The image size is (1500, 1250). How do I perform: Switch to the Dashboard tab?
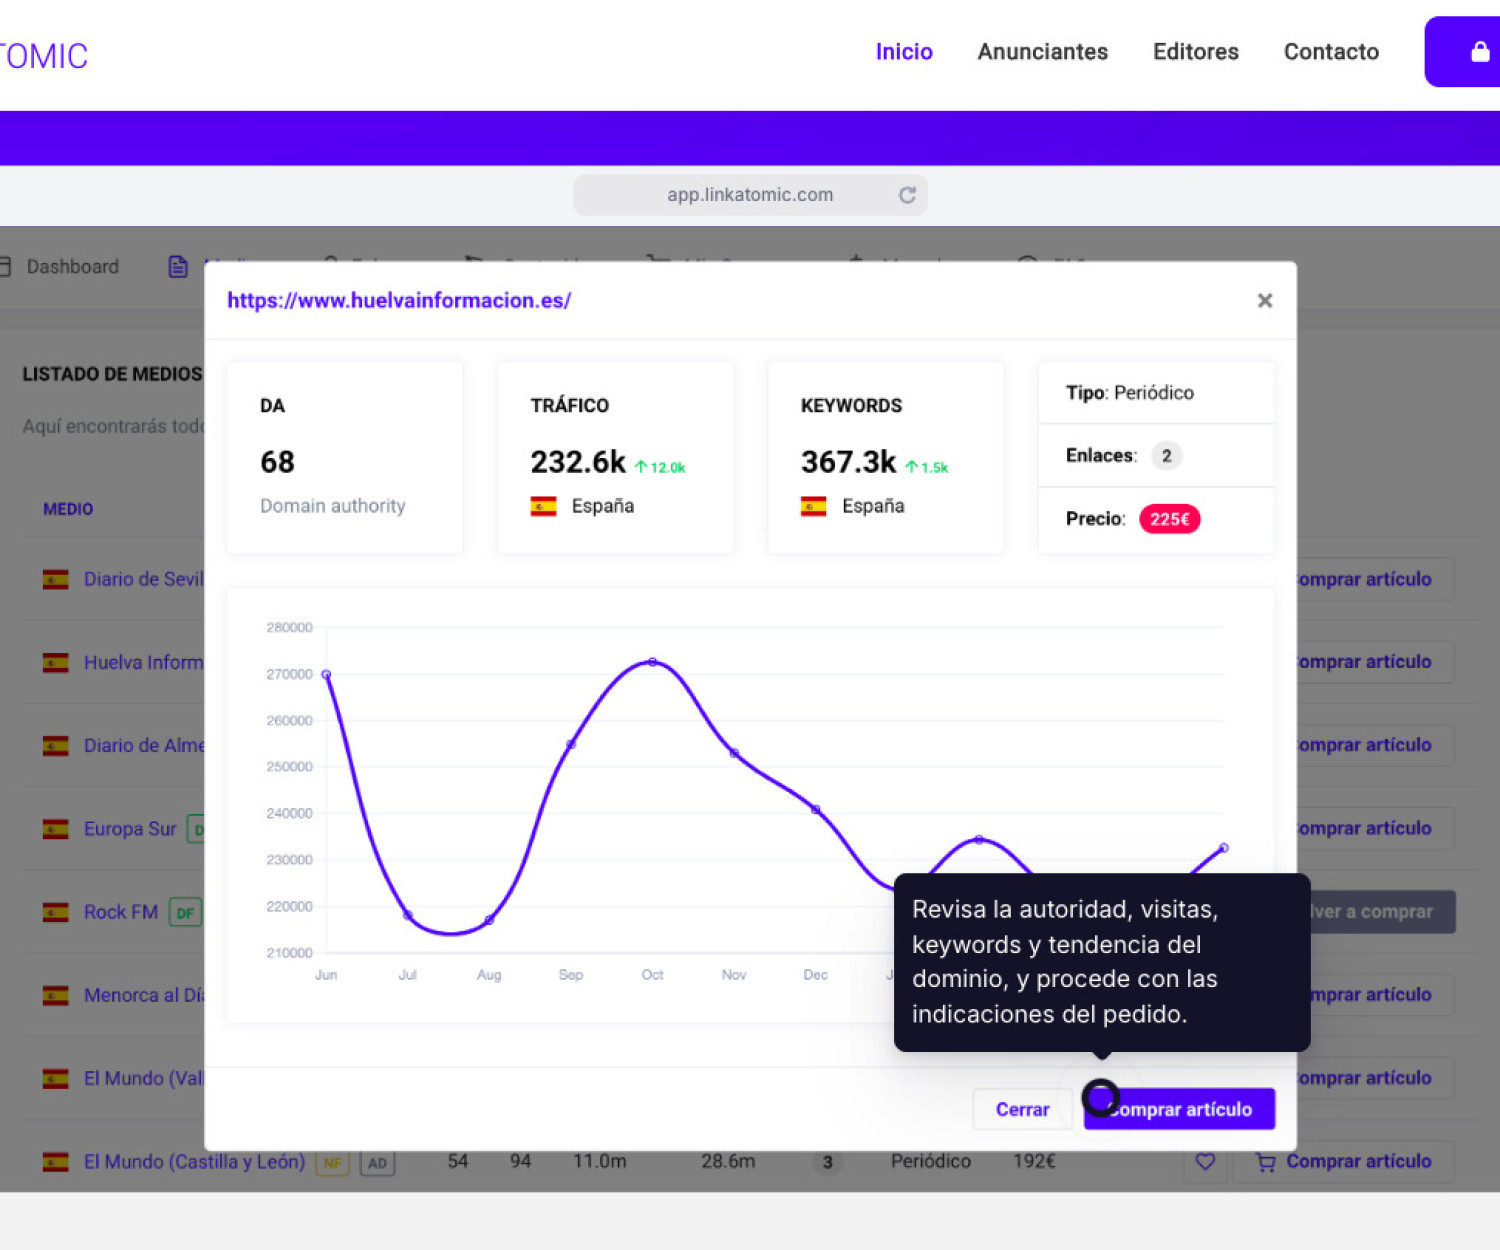(72, 267)
